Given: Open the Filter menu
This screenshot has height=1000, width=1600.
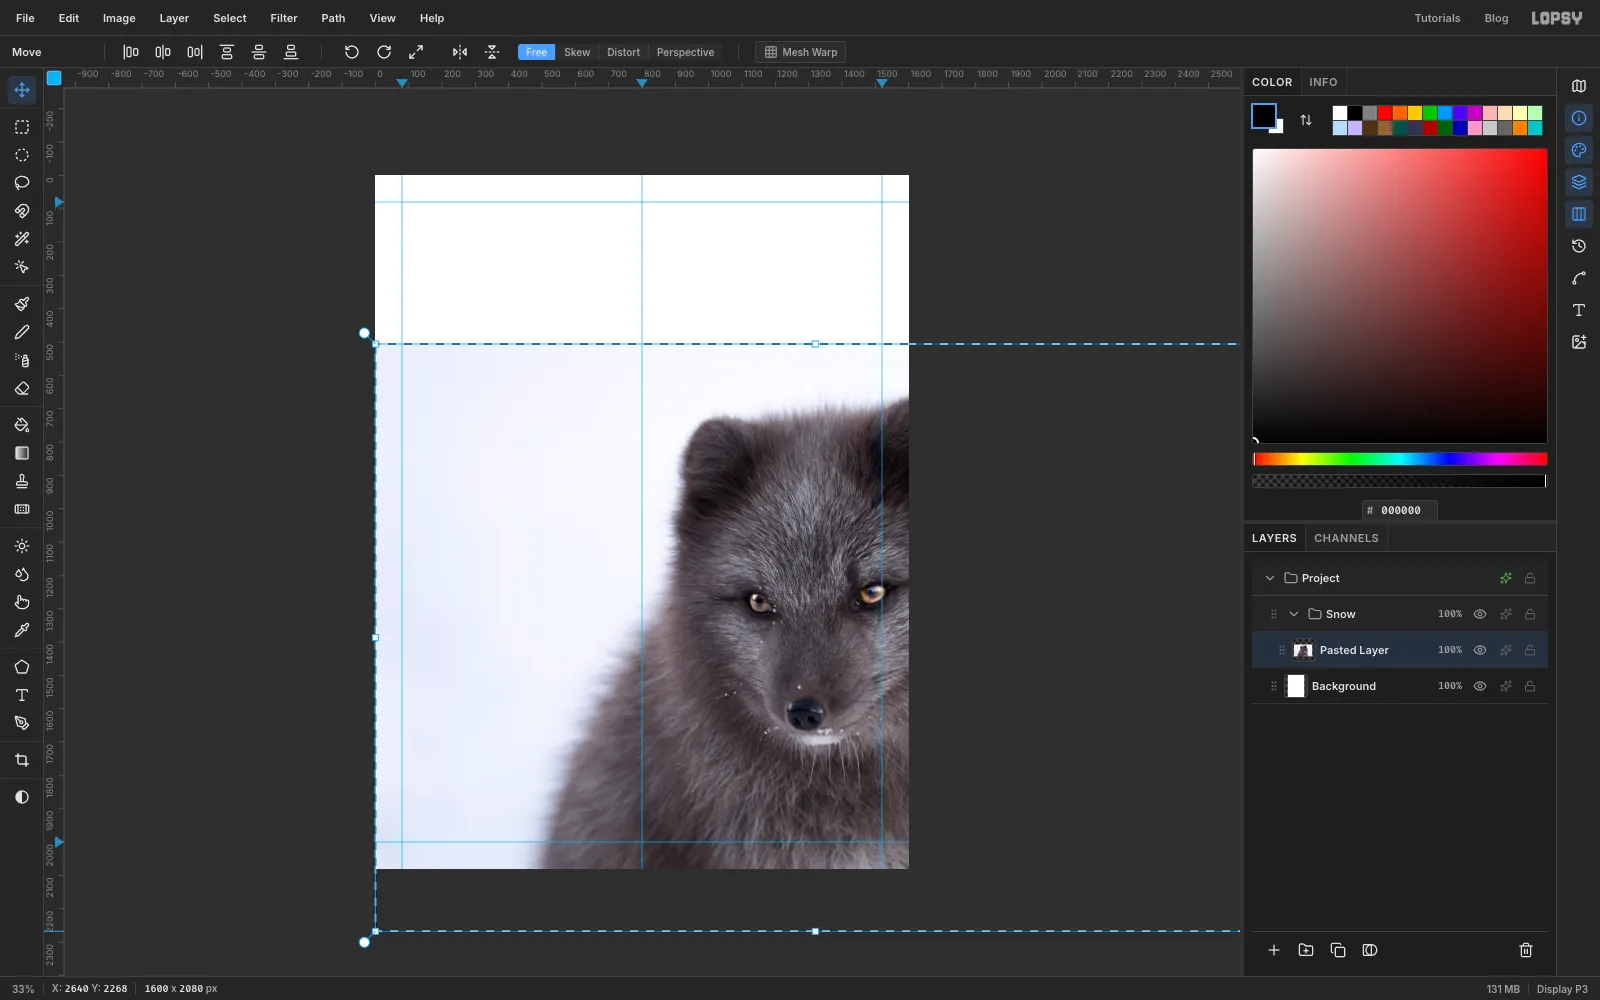Looking at the screenshot, I should coord(284,18).
